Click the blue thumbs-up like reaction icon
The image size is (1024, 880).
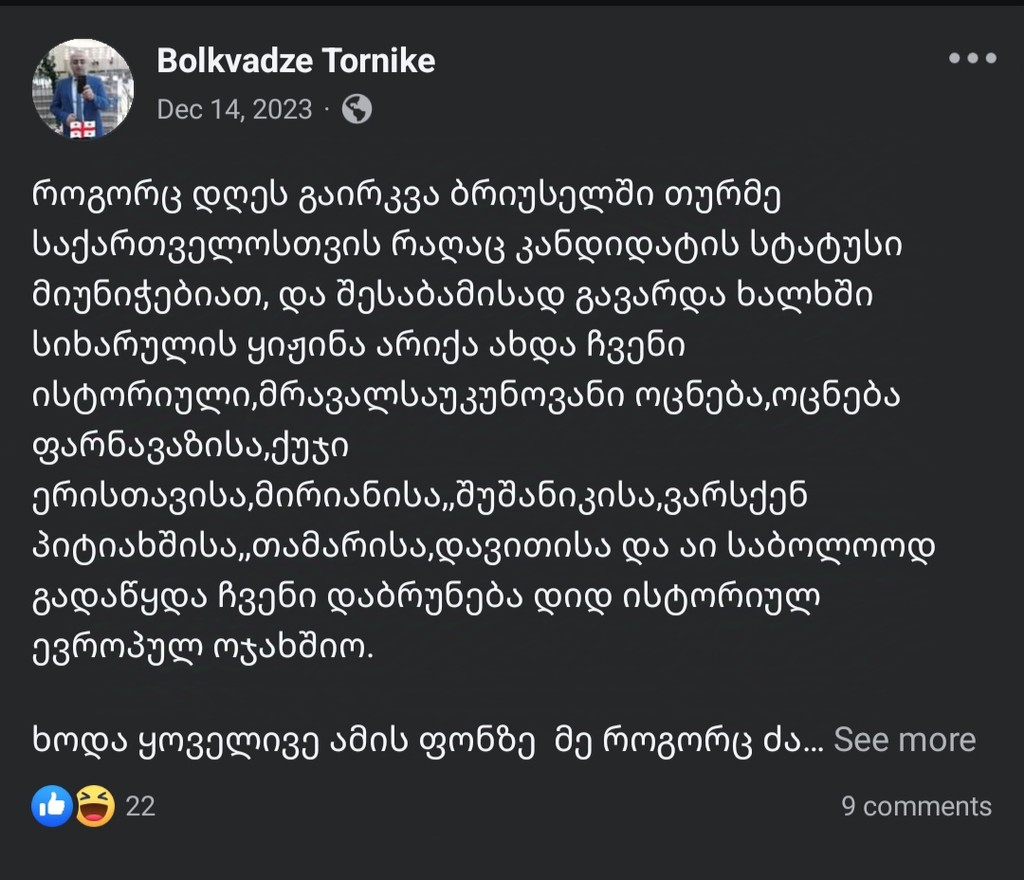click(x=52, y=806)
